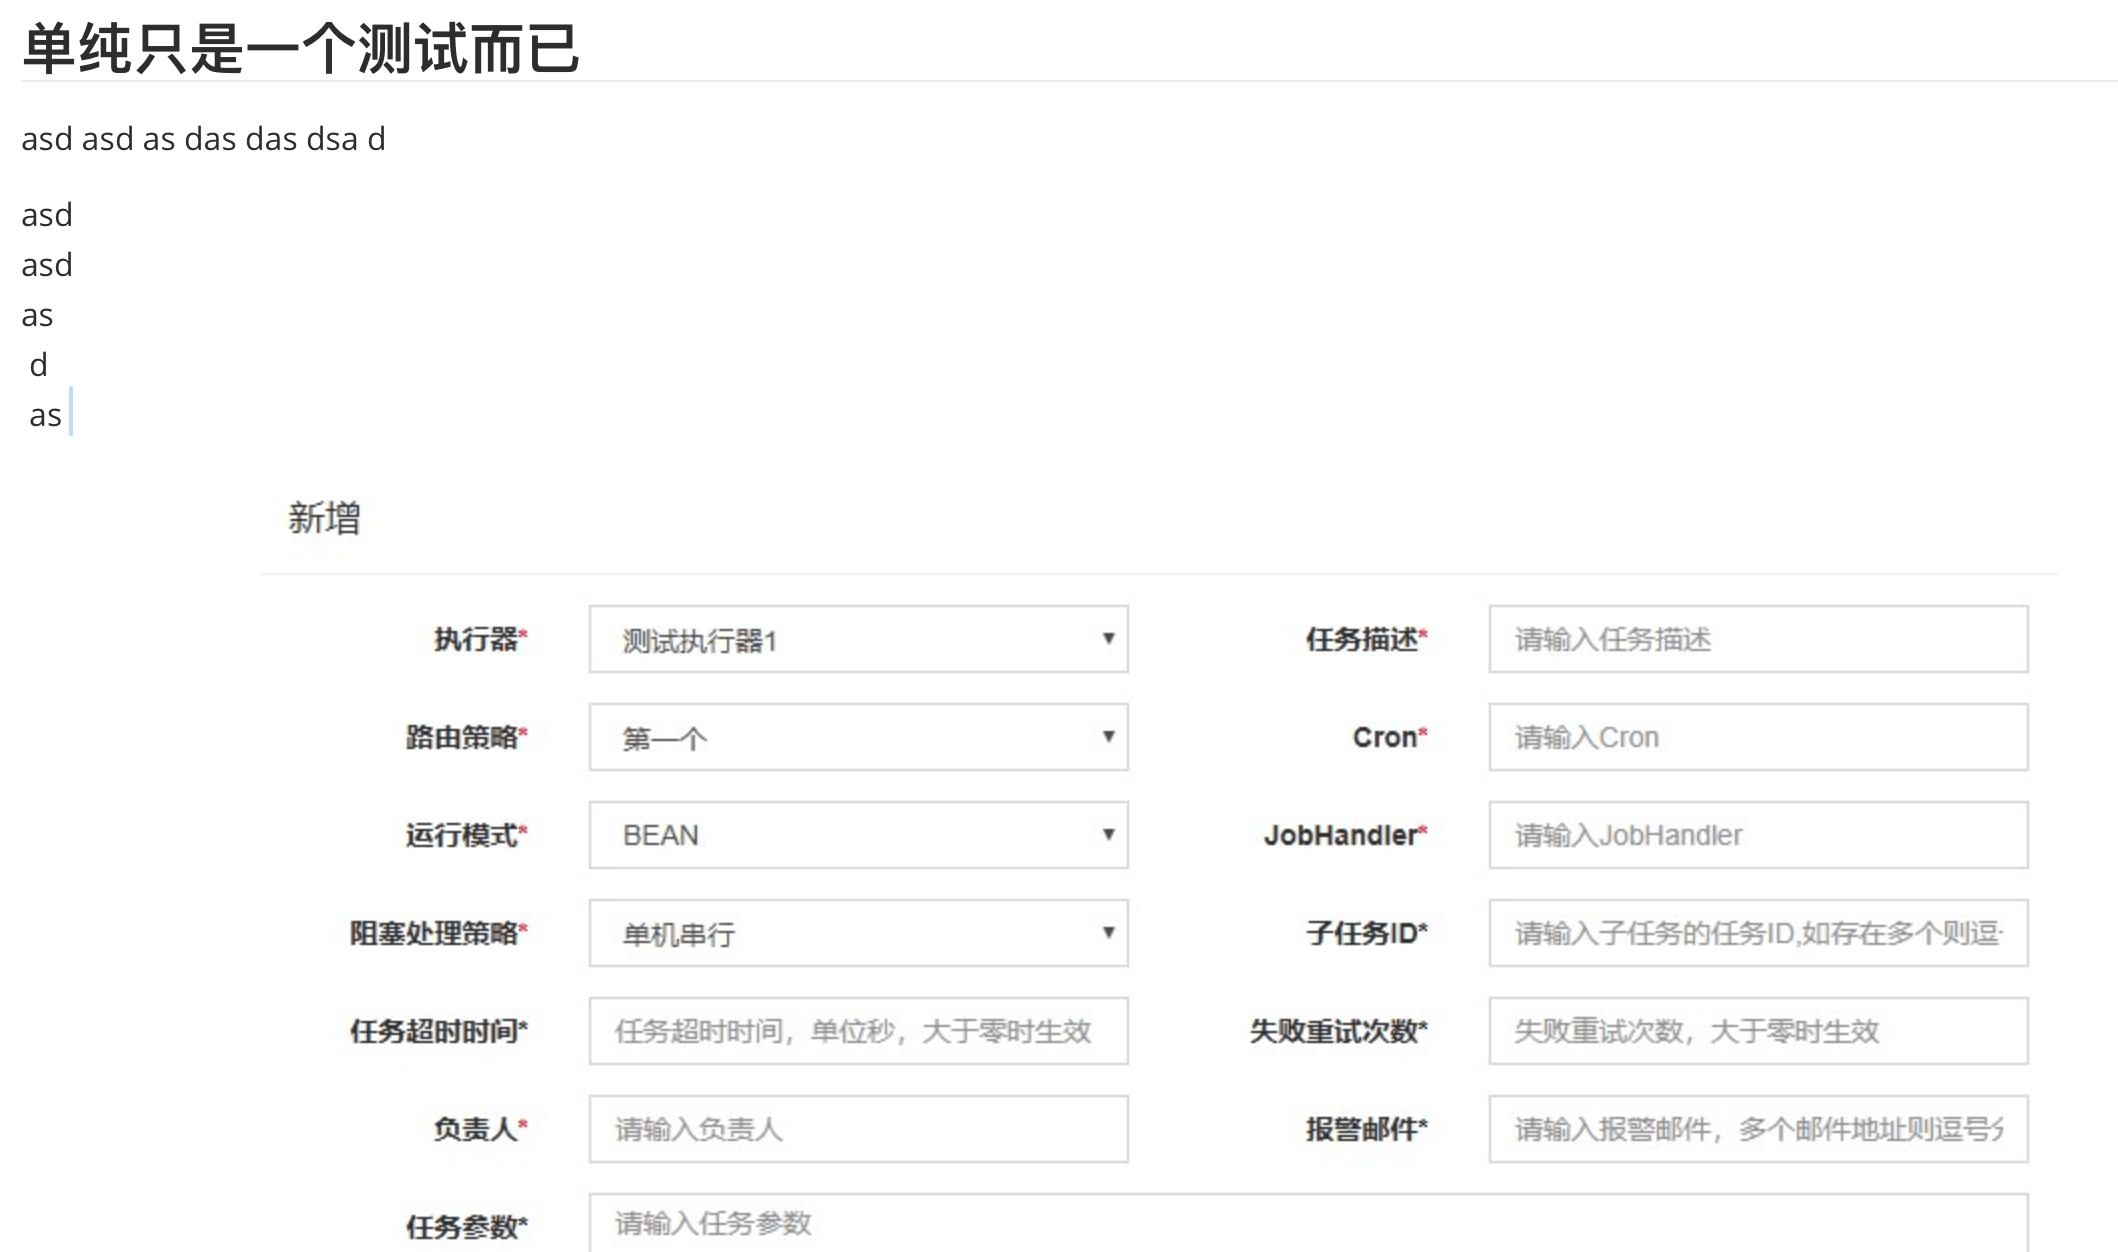
Task: Click the text line 'asd asd as das das dsa d'
Action: [x=203, y=139]
